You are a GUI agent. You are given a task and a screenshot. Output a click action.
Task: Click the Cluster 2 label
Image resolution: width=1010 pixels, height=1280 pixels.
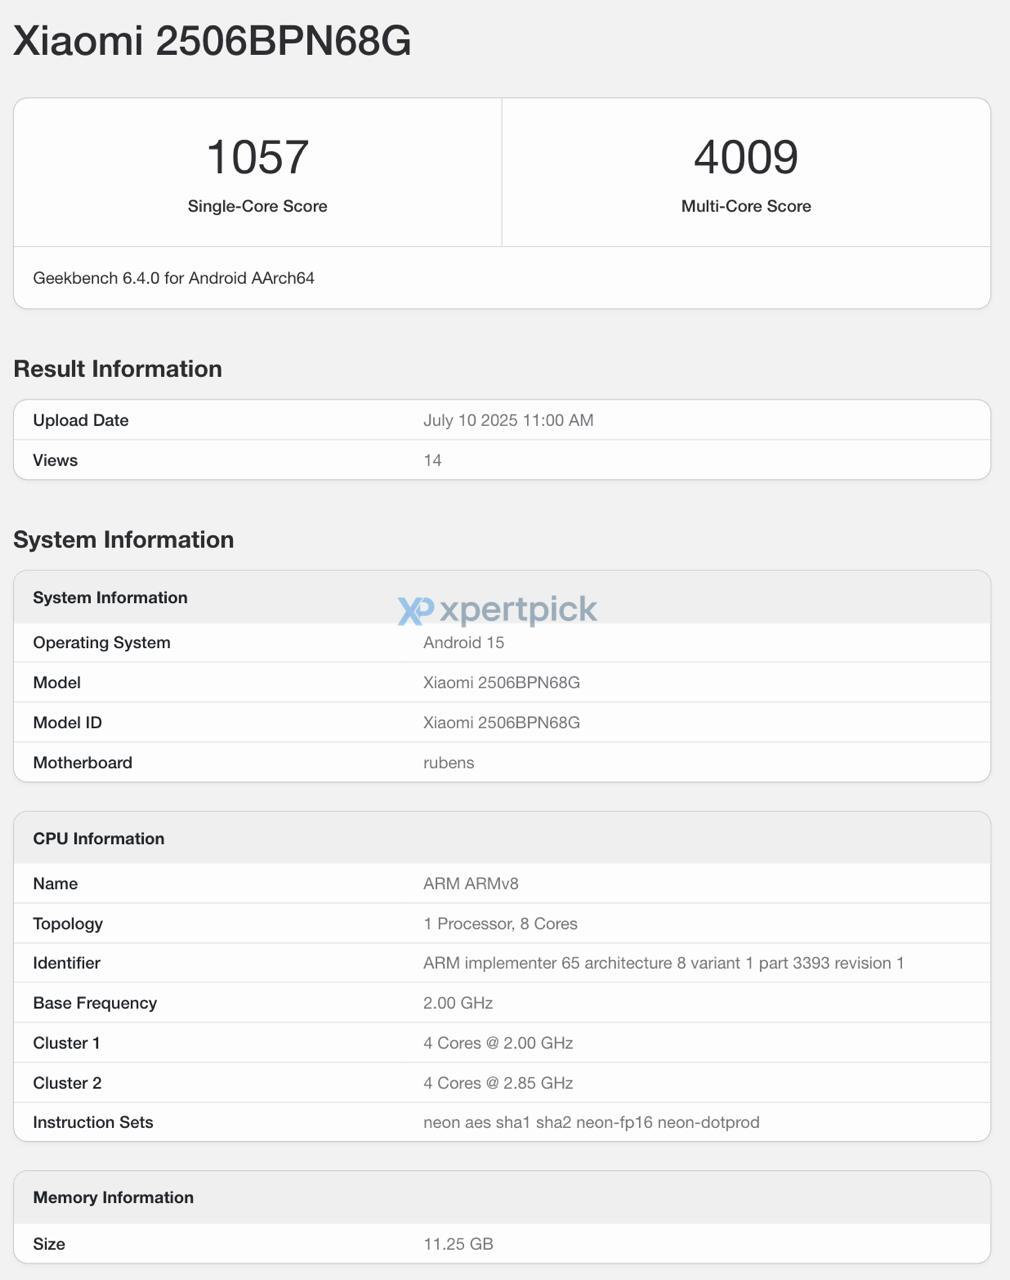click(67, 1083)
